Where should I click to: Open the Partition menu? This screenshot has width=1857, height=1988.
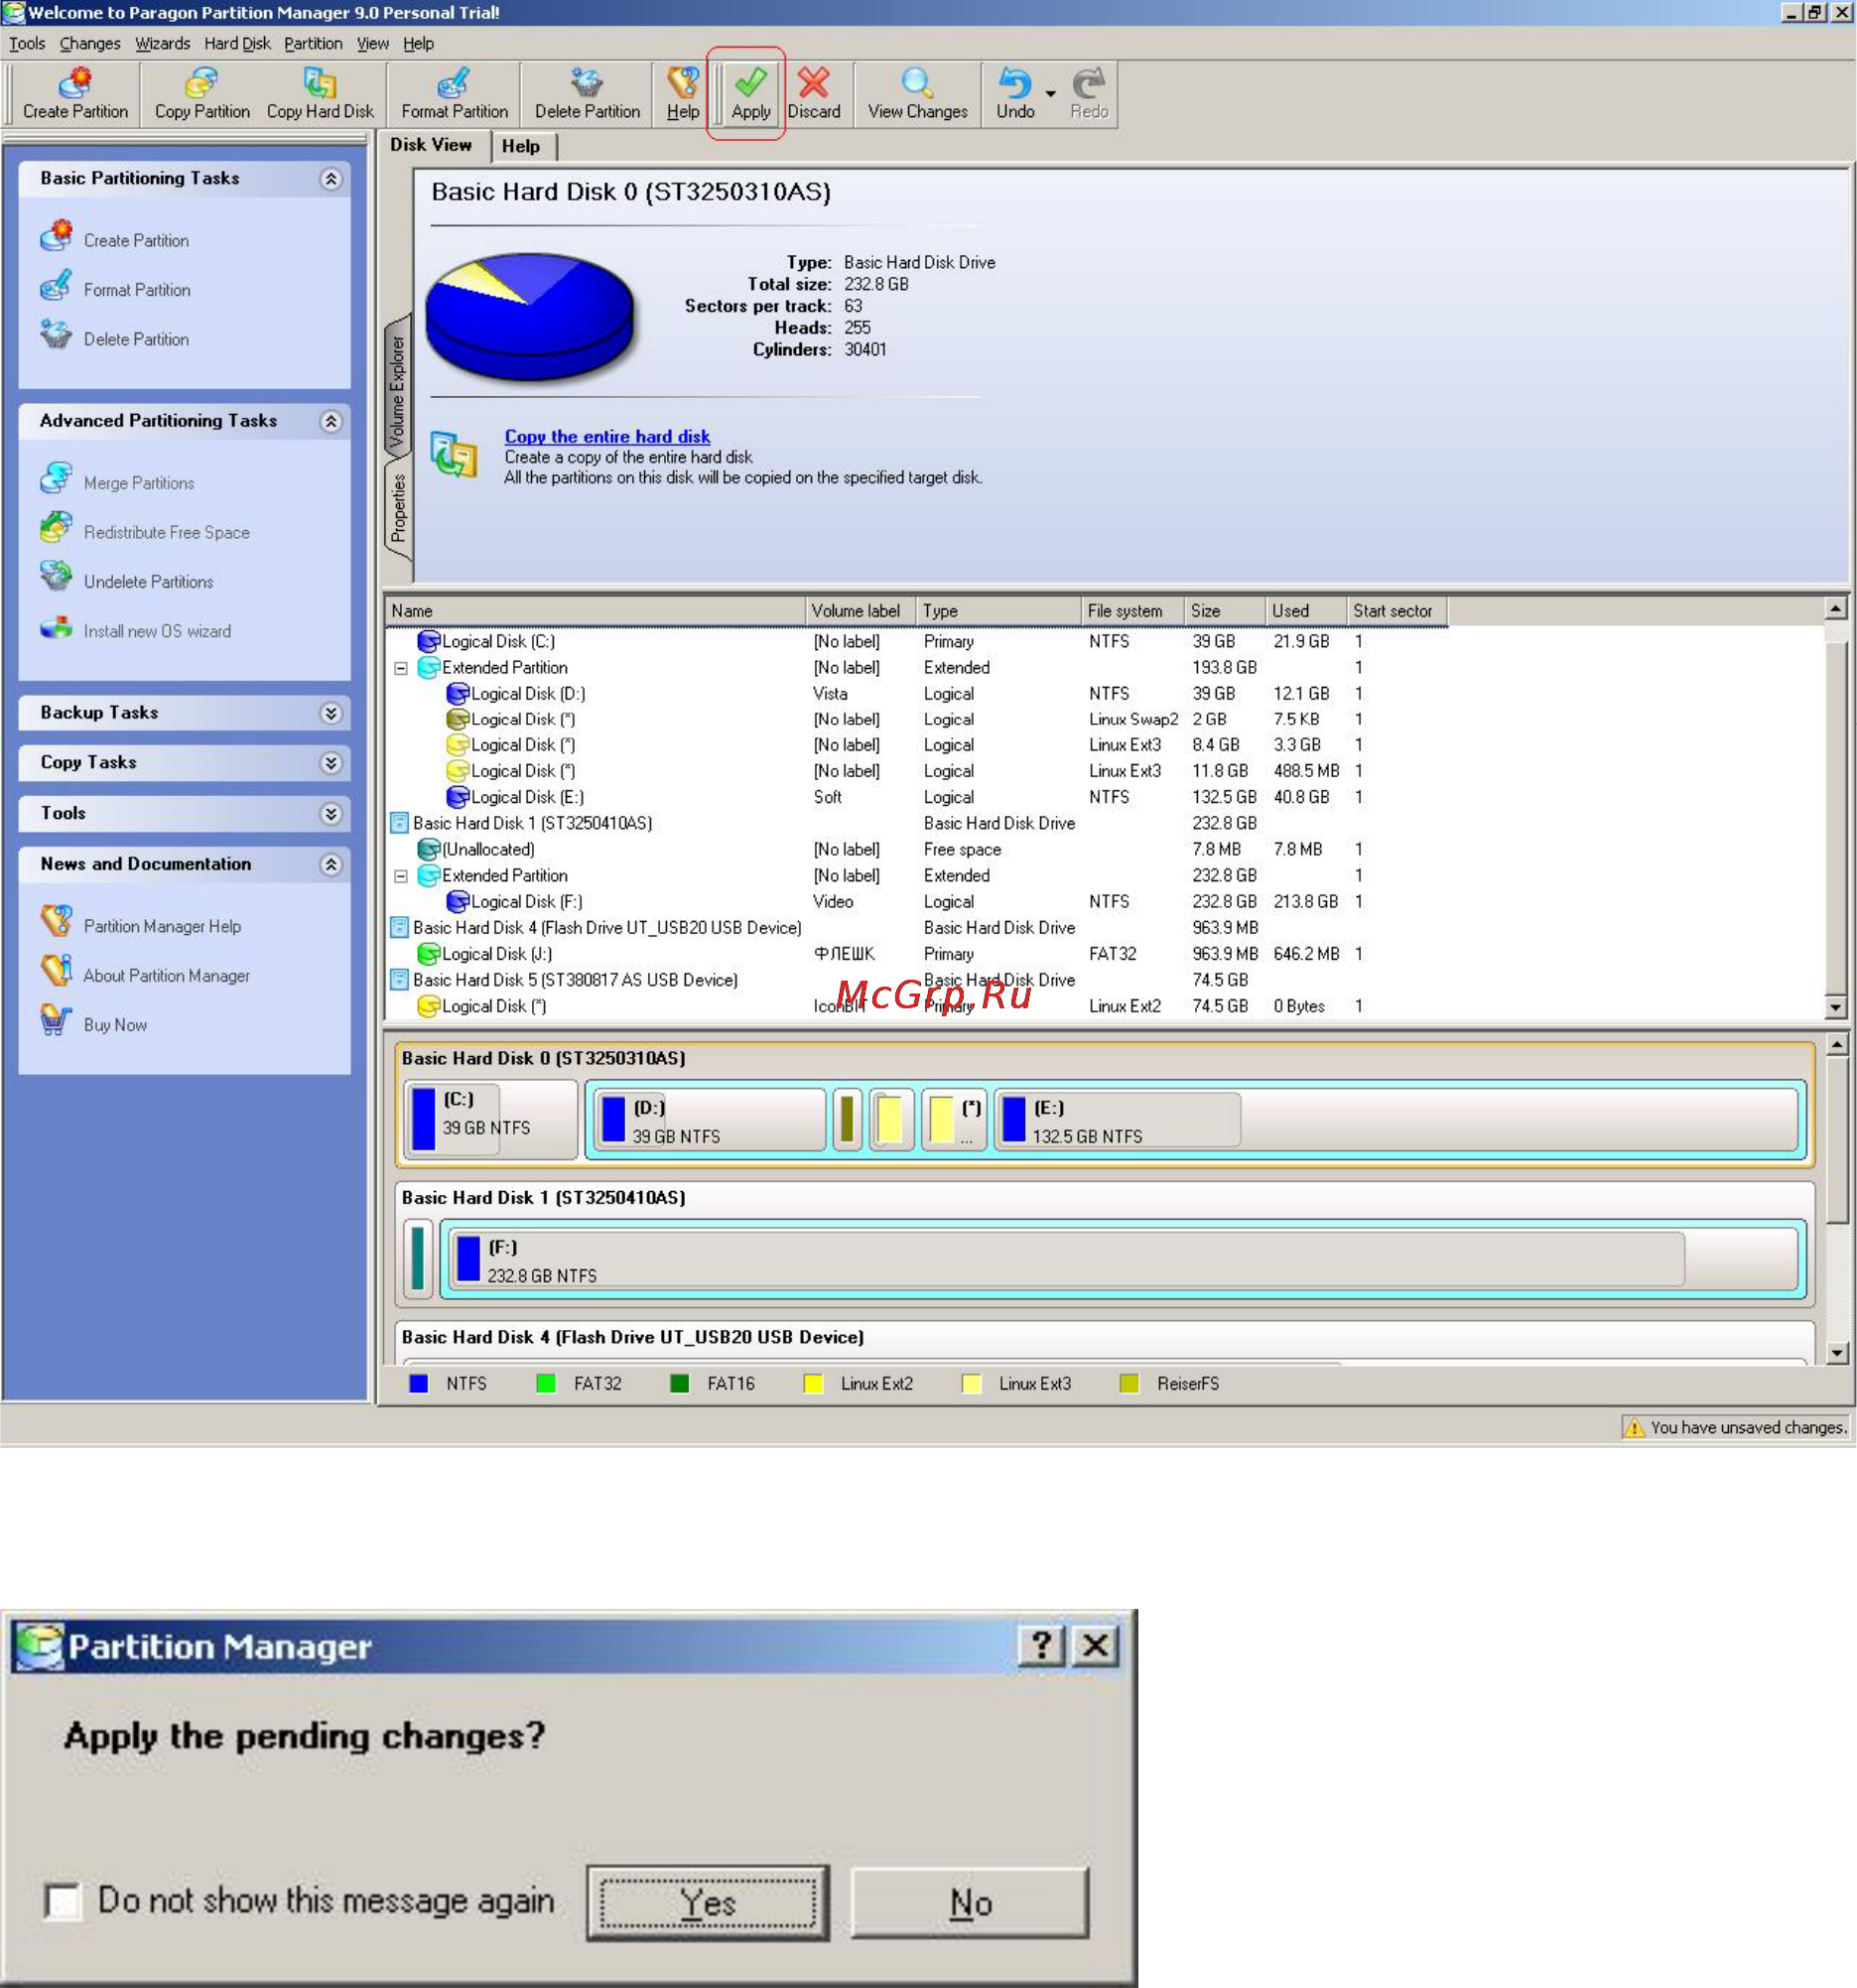pyautogui.click(x=313, y=44)
